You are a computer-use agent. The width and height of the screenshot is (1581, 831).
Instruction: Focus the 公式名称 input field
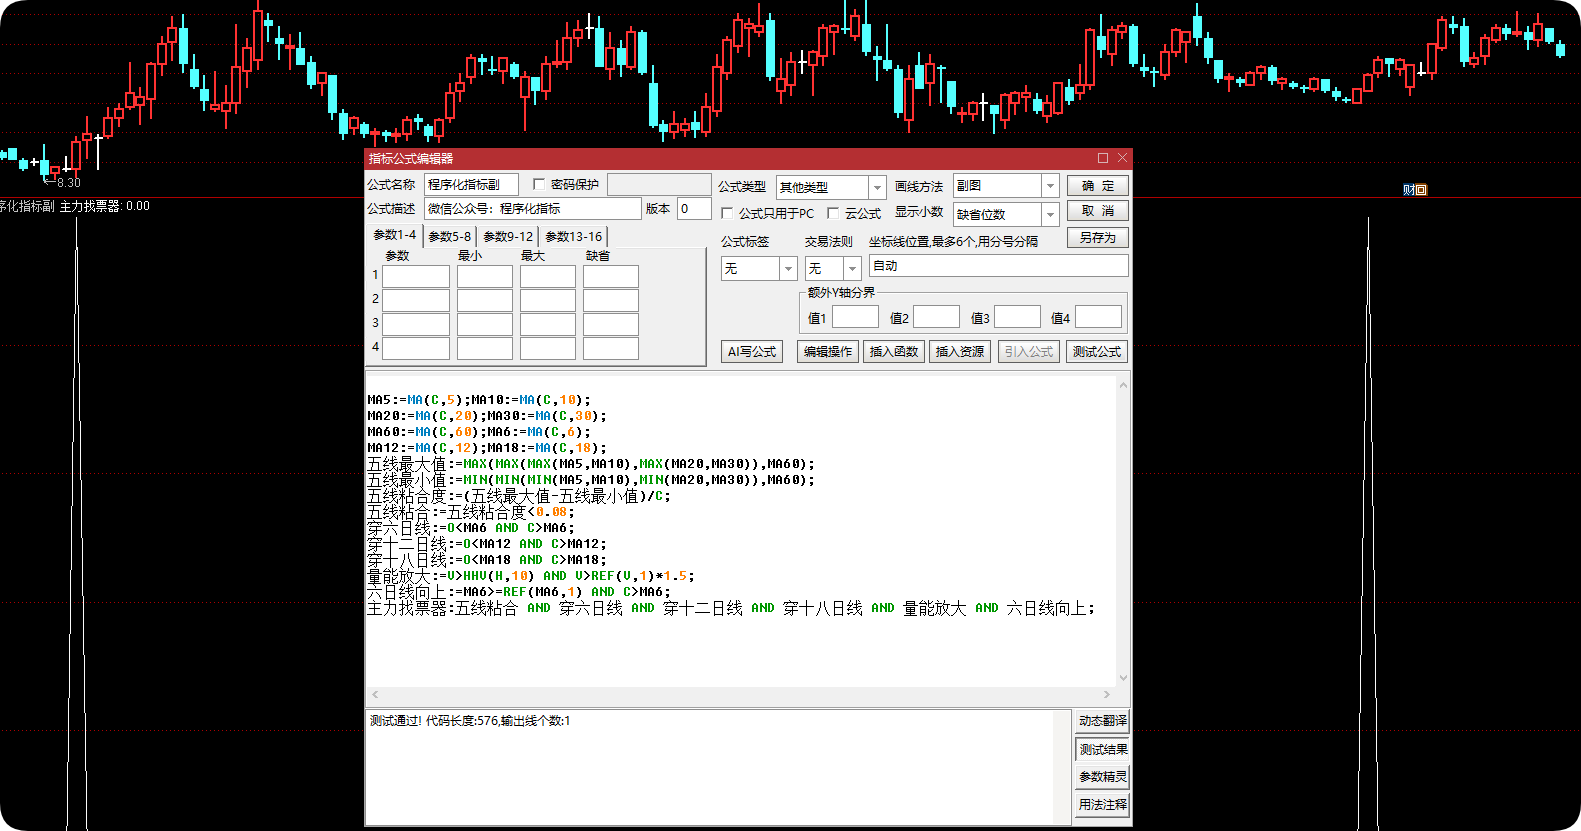point(471,185)
